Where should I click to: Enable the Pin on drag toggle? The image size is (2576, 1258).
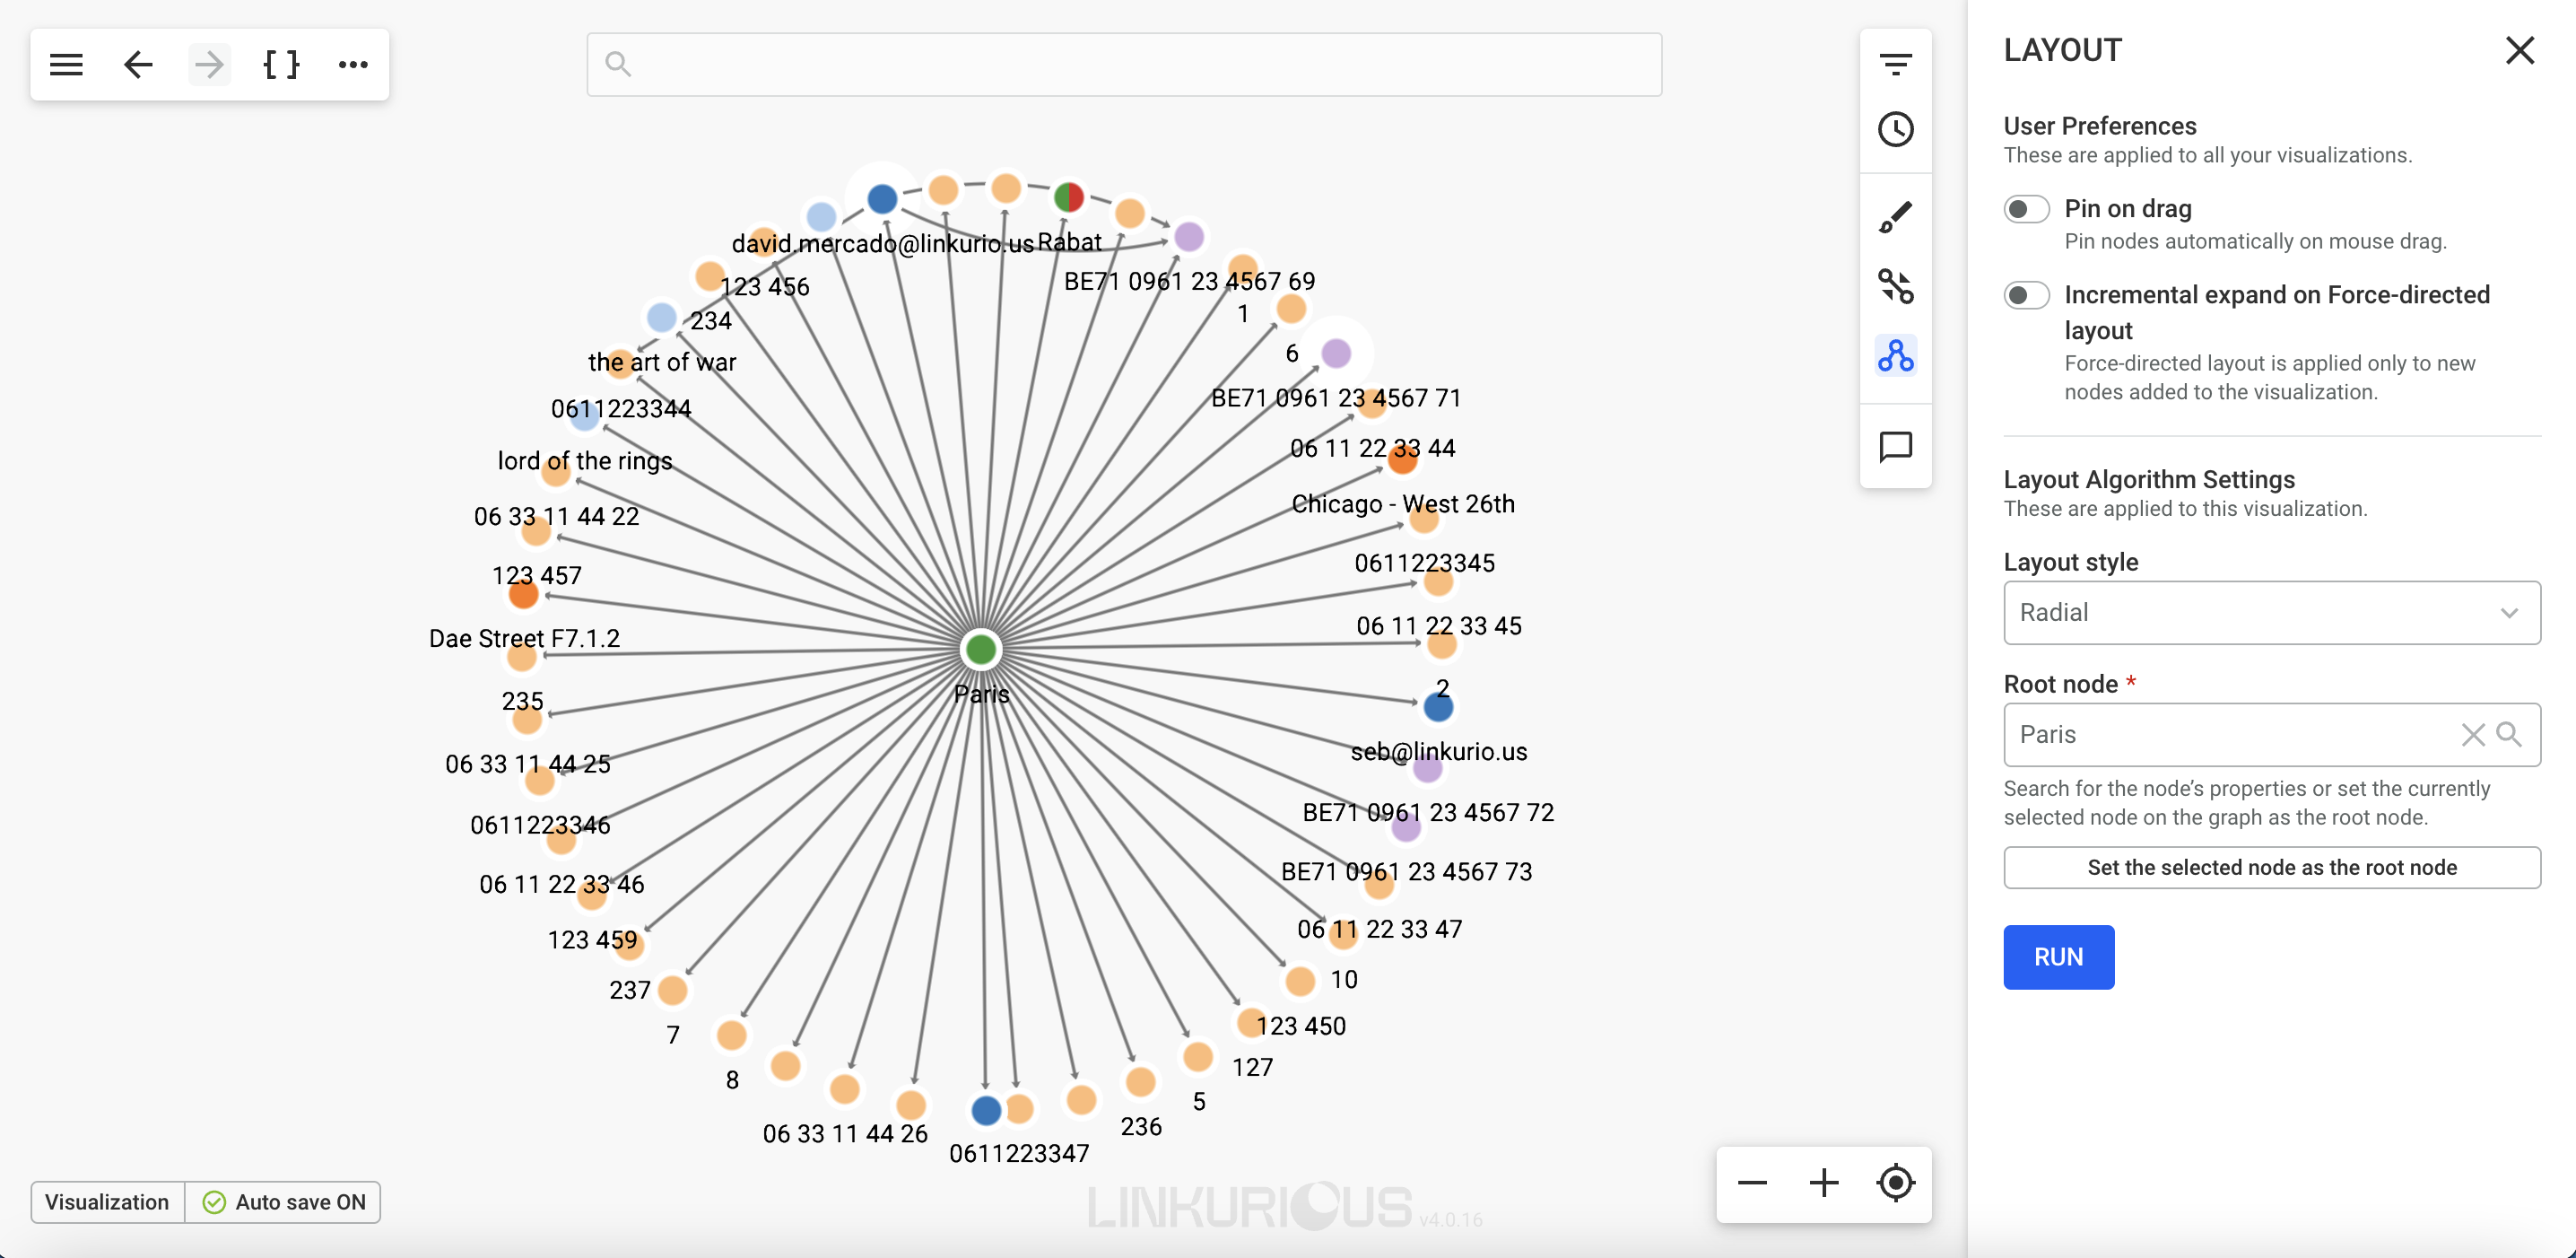point(2026,209)
